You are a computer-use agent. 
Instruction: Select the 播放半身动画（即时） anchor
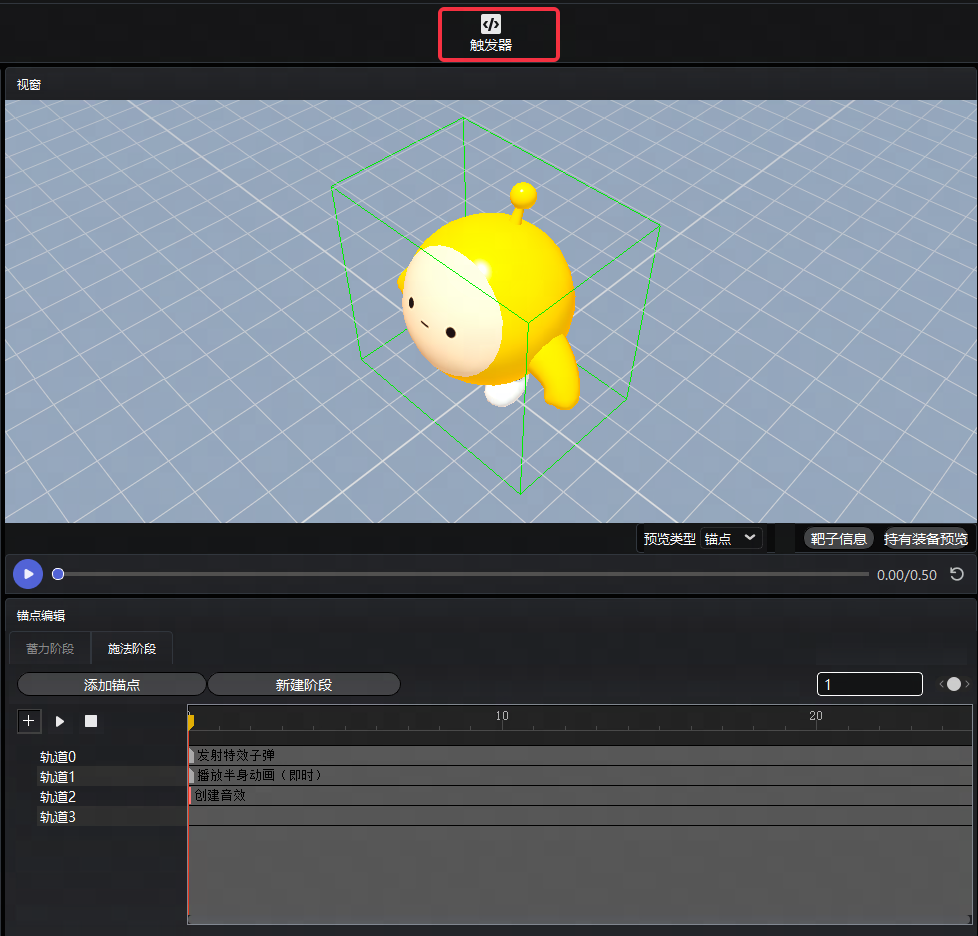click(256, 775)
